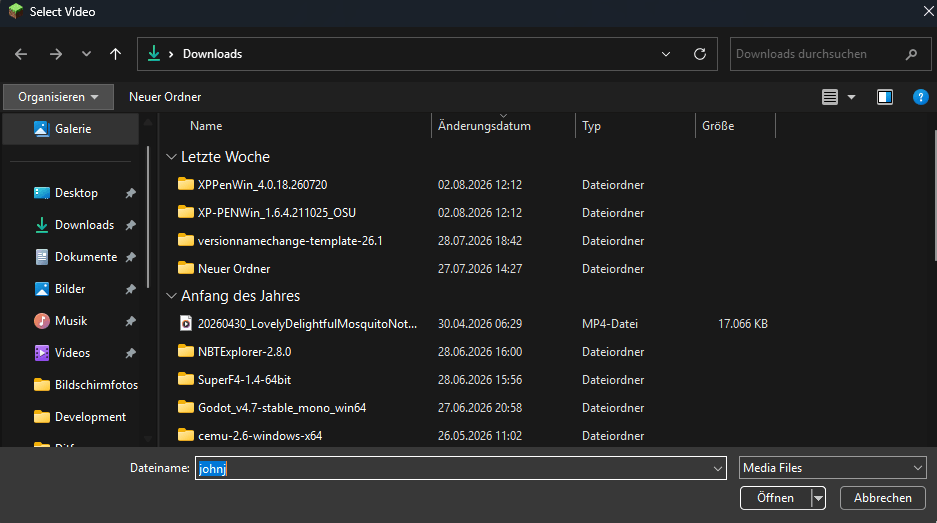Open Bilder in the sidebar

click(x=70, y=289)
